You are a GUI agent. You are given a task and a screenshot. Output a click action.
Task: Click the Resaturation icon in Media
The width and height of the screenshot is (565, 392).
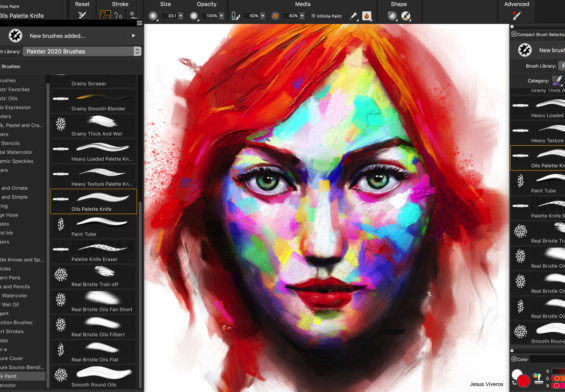click(x=236, y=16)
